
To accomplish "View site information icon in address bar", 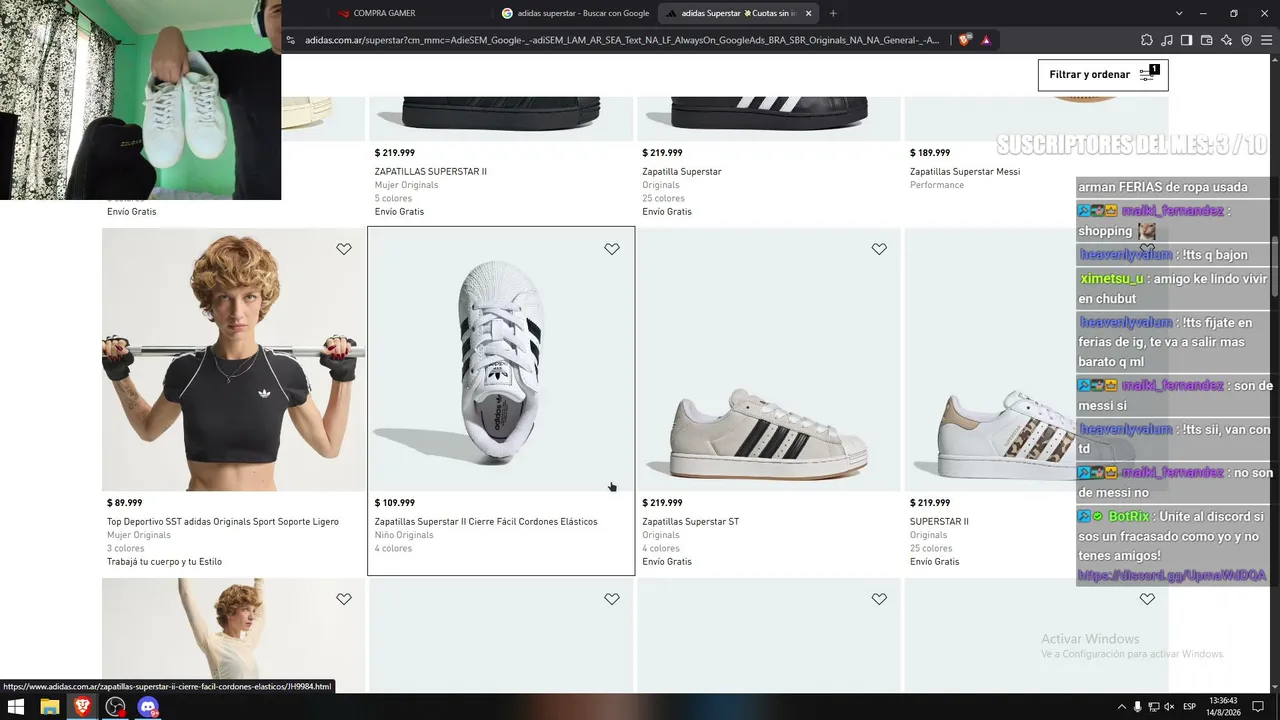I will pyautogui.click(x=291, y=40).
